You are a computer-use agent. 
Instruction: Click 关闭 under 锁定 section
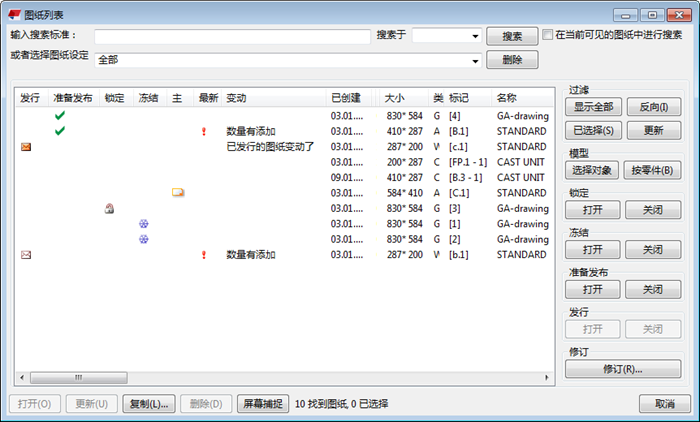pos(653,210)
